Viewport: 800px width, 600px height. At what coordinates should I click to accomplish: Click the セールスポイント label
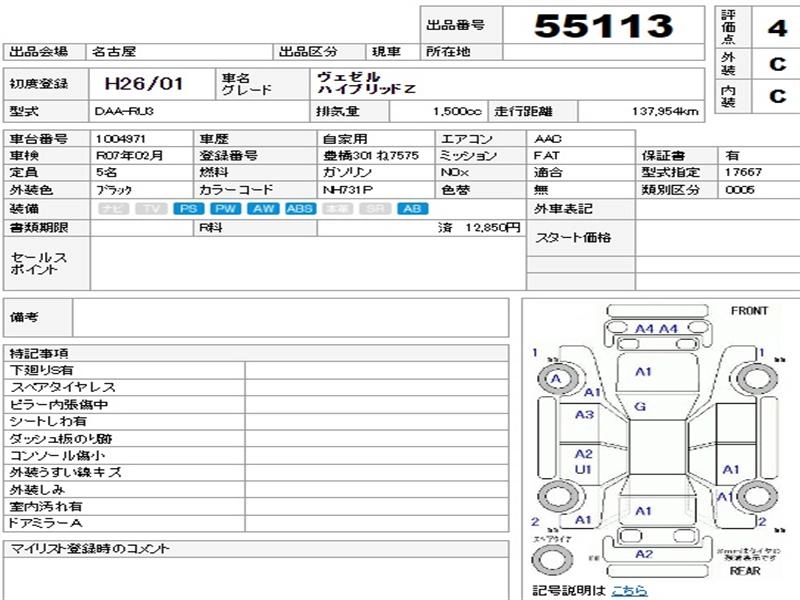(x=39, y=263)
